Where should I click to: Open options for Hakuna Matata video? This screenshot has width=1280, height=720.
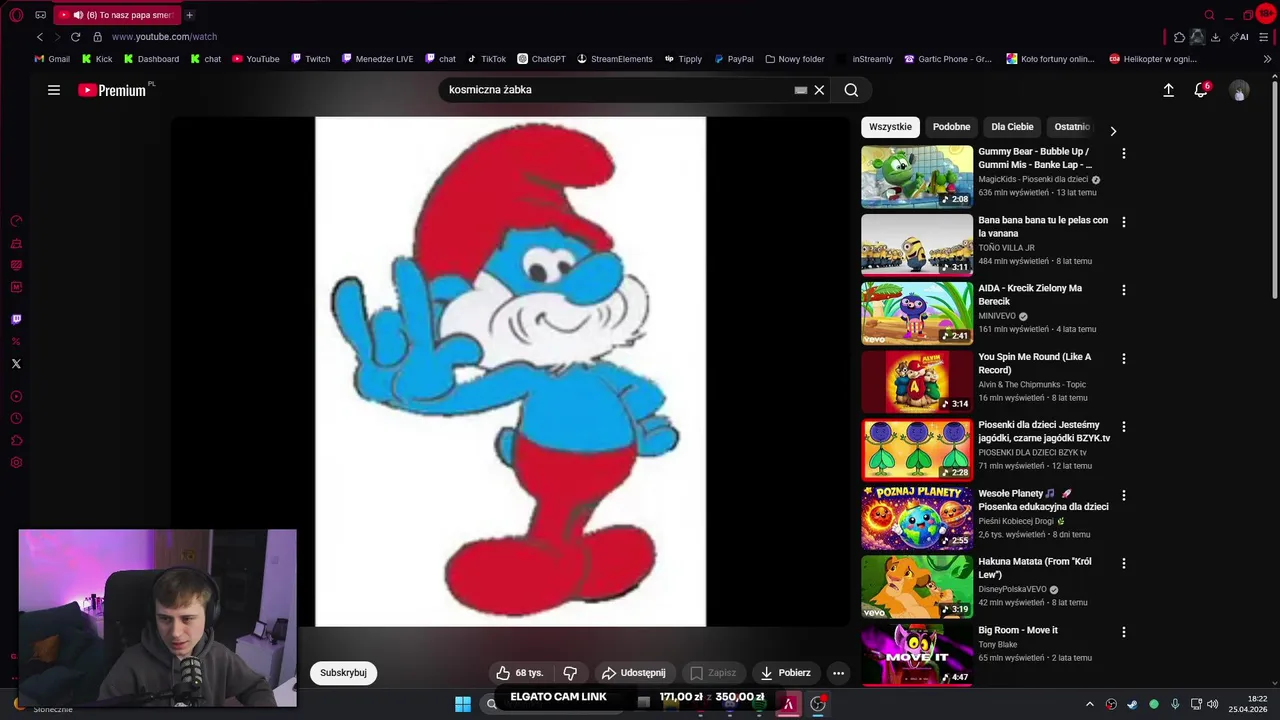pos(1124,564)
